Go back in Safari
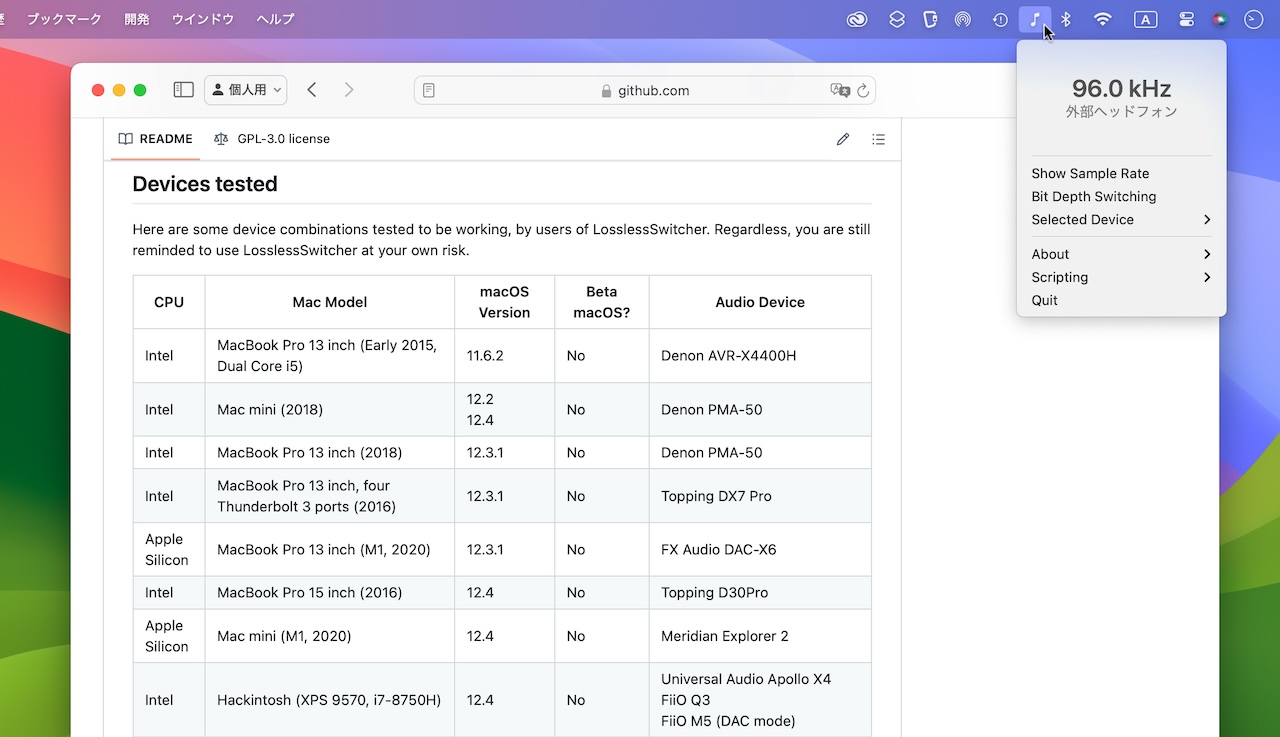Viewport: 1280px width, 737px height. [312, 90]
